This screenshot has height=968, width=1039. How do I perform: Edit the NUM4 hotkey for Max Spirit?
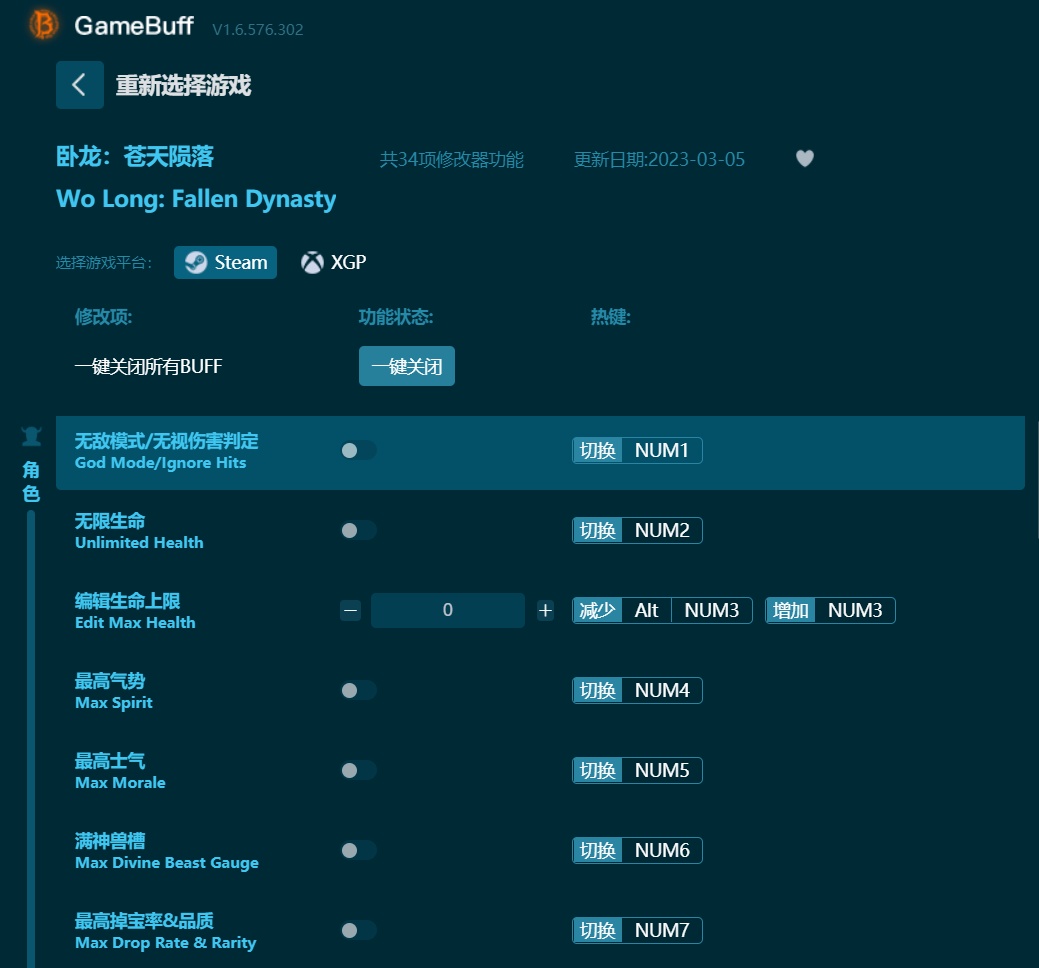(x=637, y=690)
